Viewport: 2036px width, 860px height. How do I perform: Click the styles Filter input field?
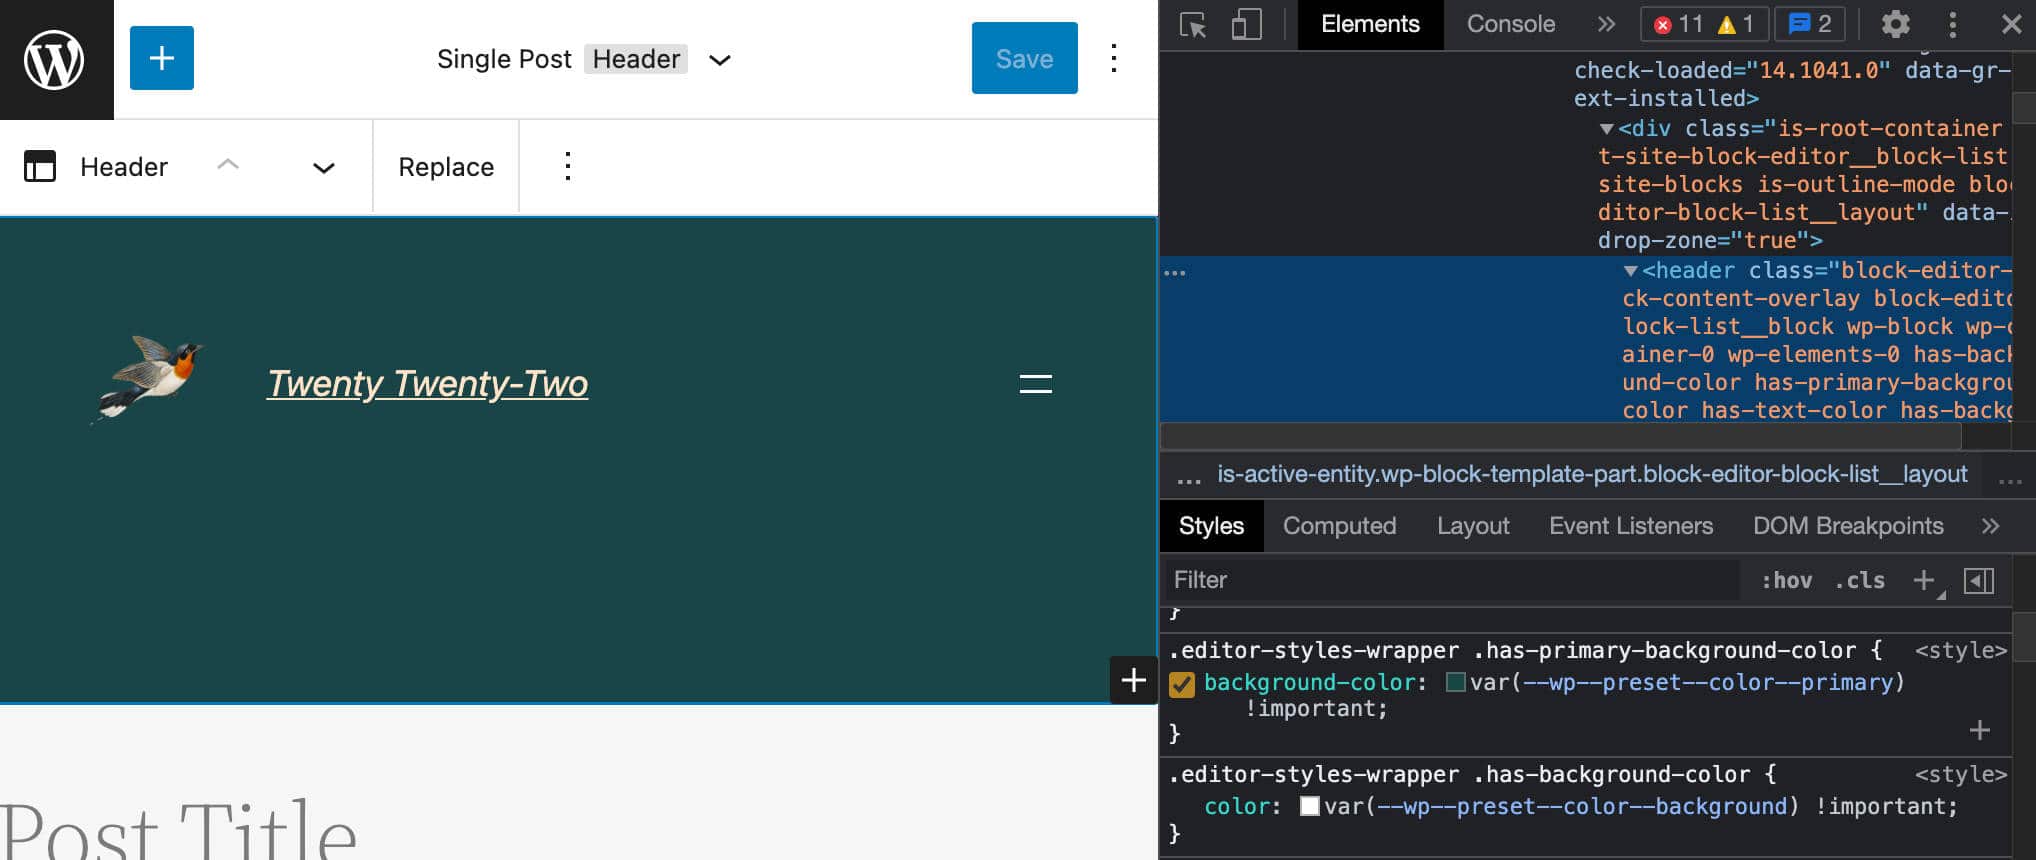pyautogui.click(x=1450, y=580)
